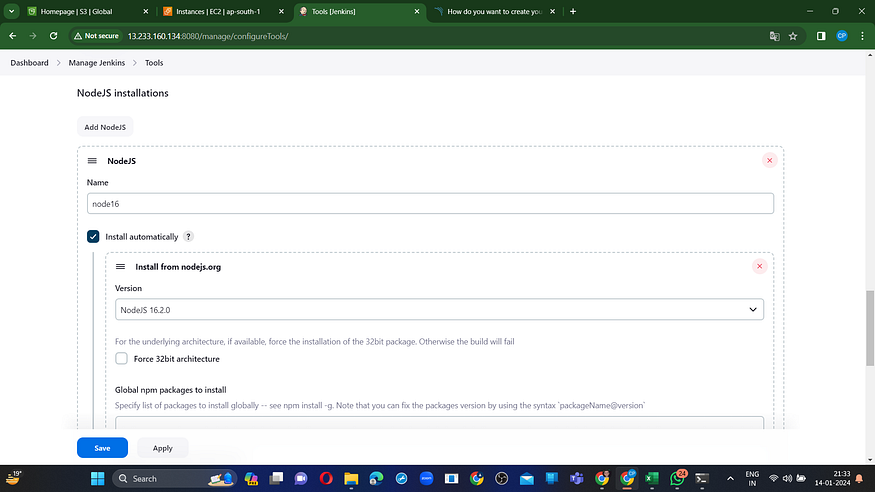Click the weather widget on taskbar
Screen dimensions: 875x492
13,479
